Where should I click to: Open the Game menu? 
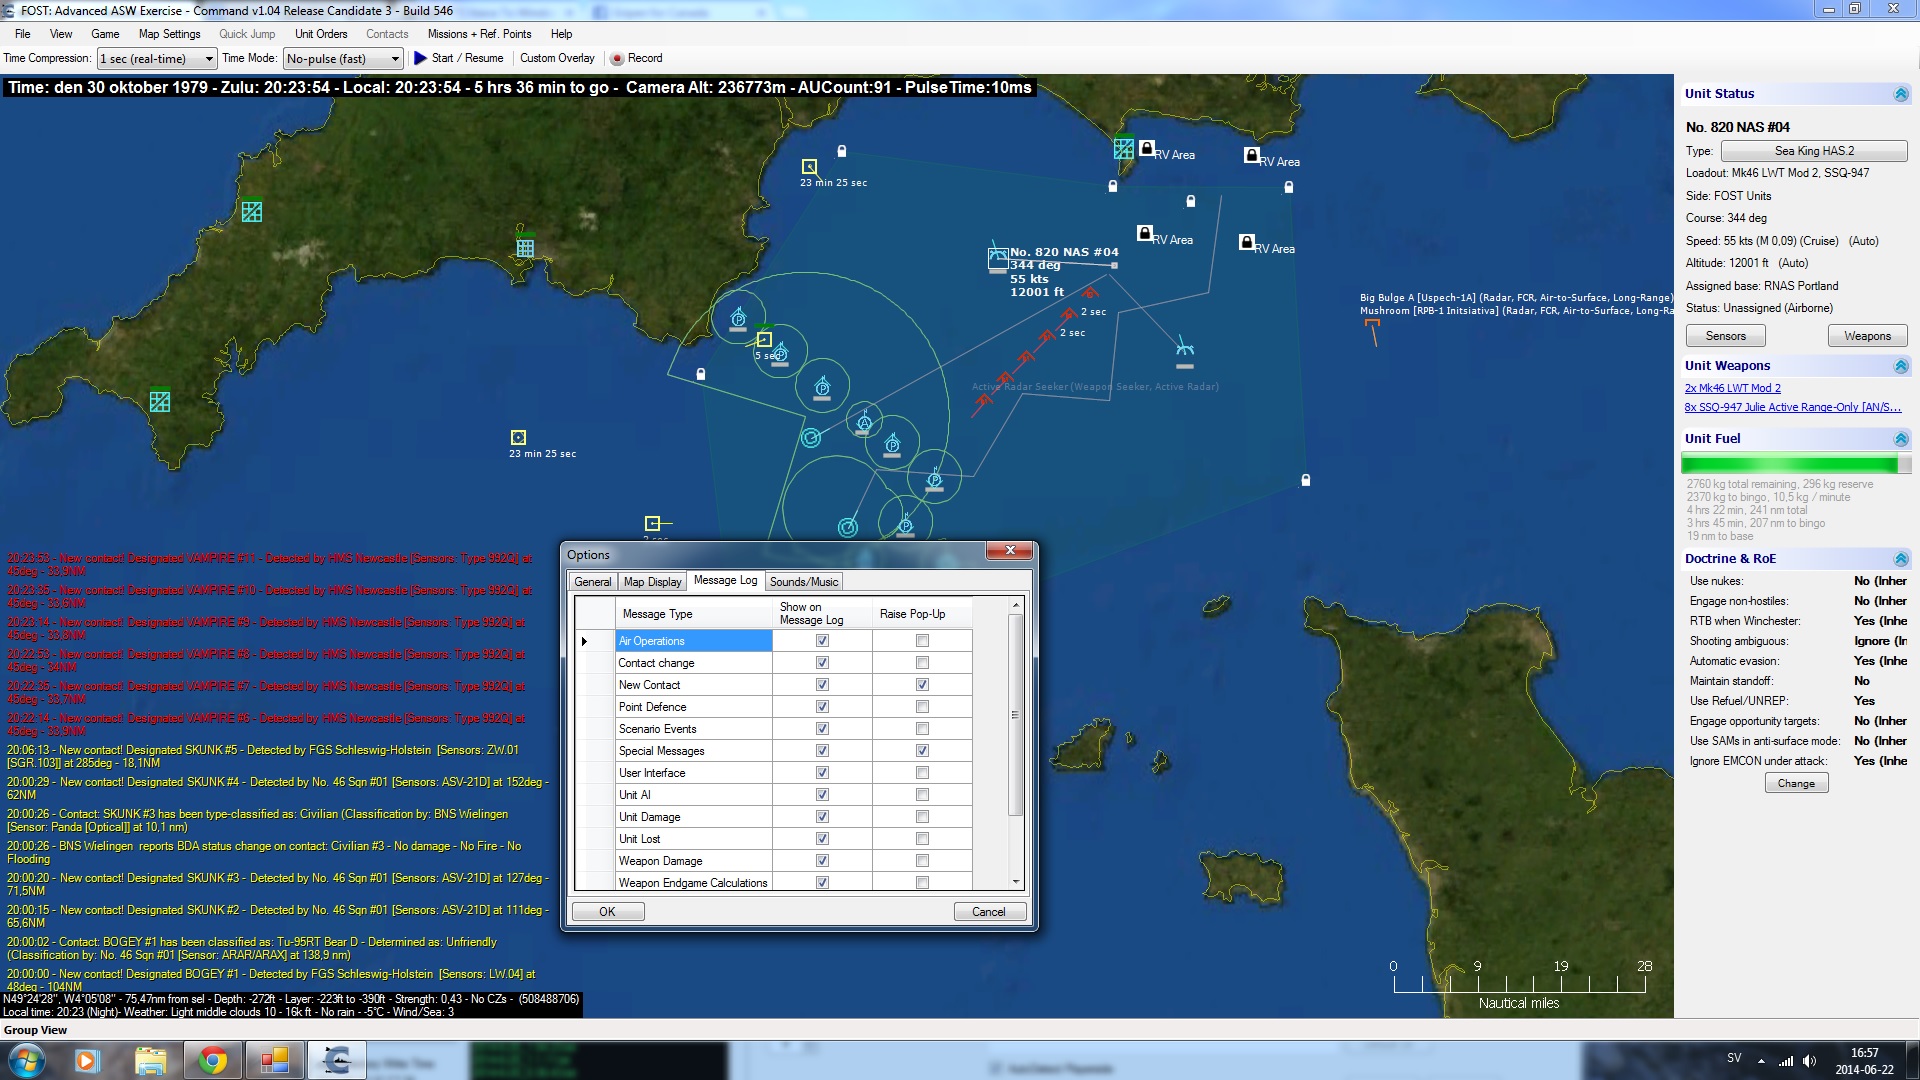tap(105, 34)
